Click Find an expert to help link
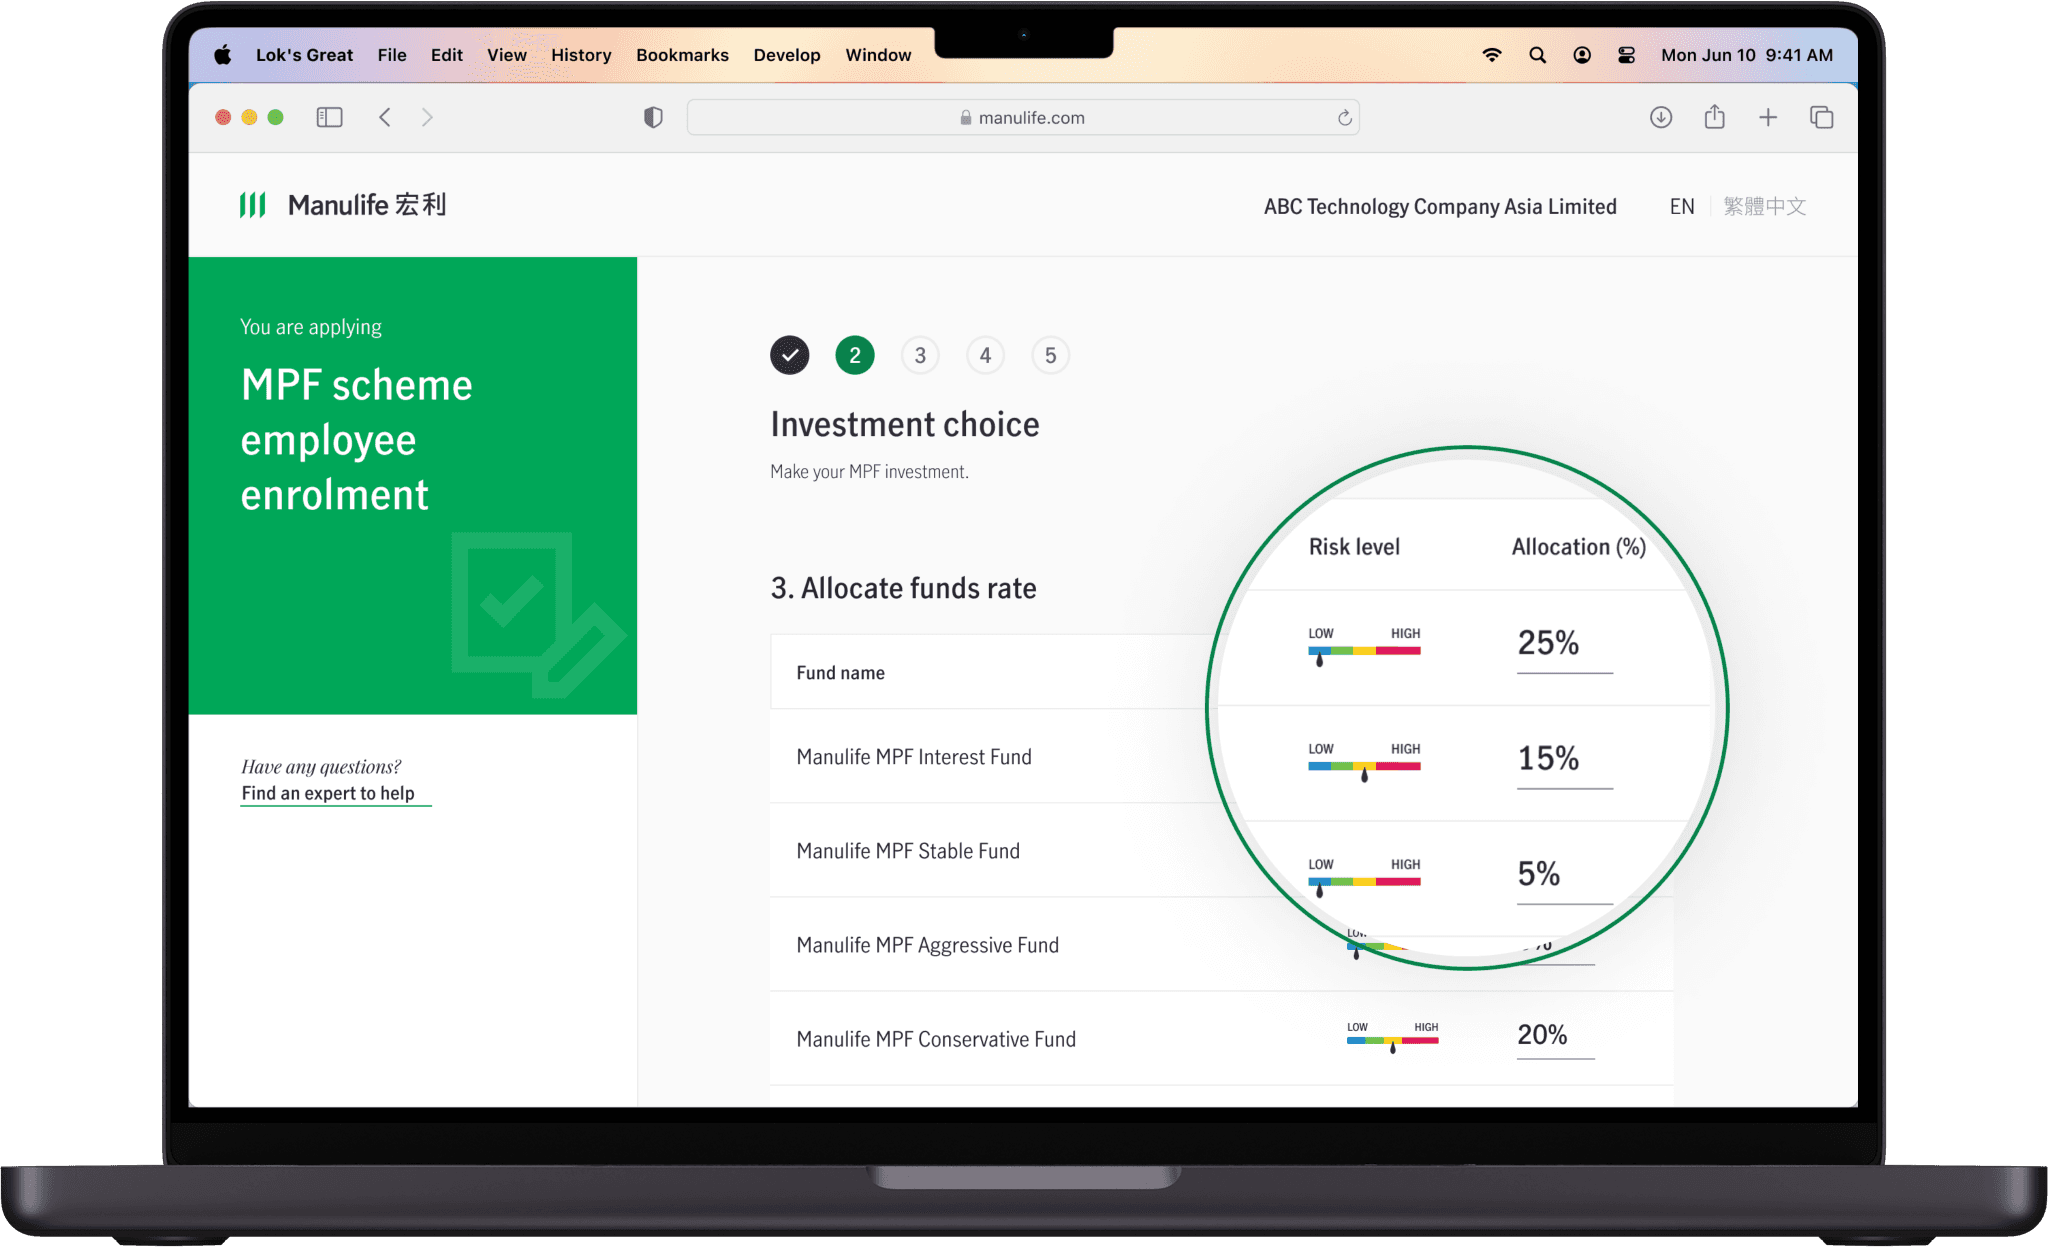The image size is (2048, 1247). [x=328, y=793]
